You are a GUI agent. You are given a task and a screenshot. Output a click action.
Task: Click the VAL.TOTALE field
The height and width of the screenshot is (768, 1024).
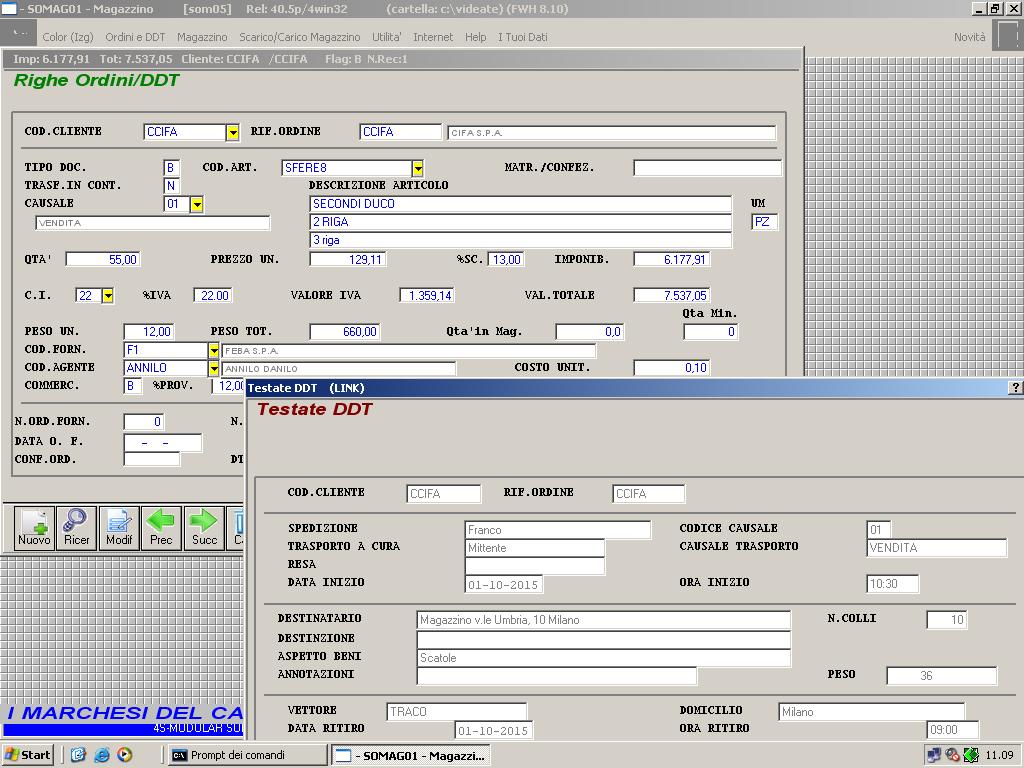[671, 295]
